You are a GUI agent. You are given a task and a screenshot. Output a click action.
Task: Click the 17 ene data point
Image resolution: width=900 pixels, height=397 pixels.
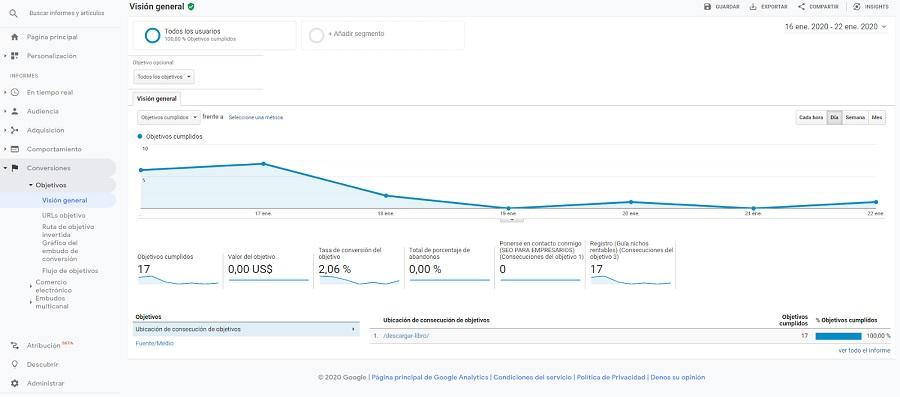coord(263,164)
